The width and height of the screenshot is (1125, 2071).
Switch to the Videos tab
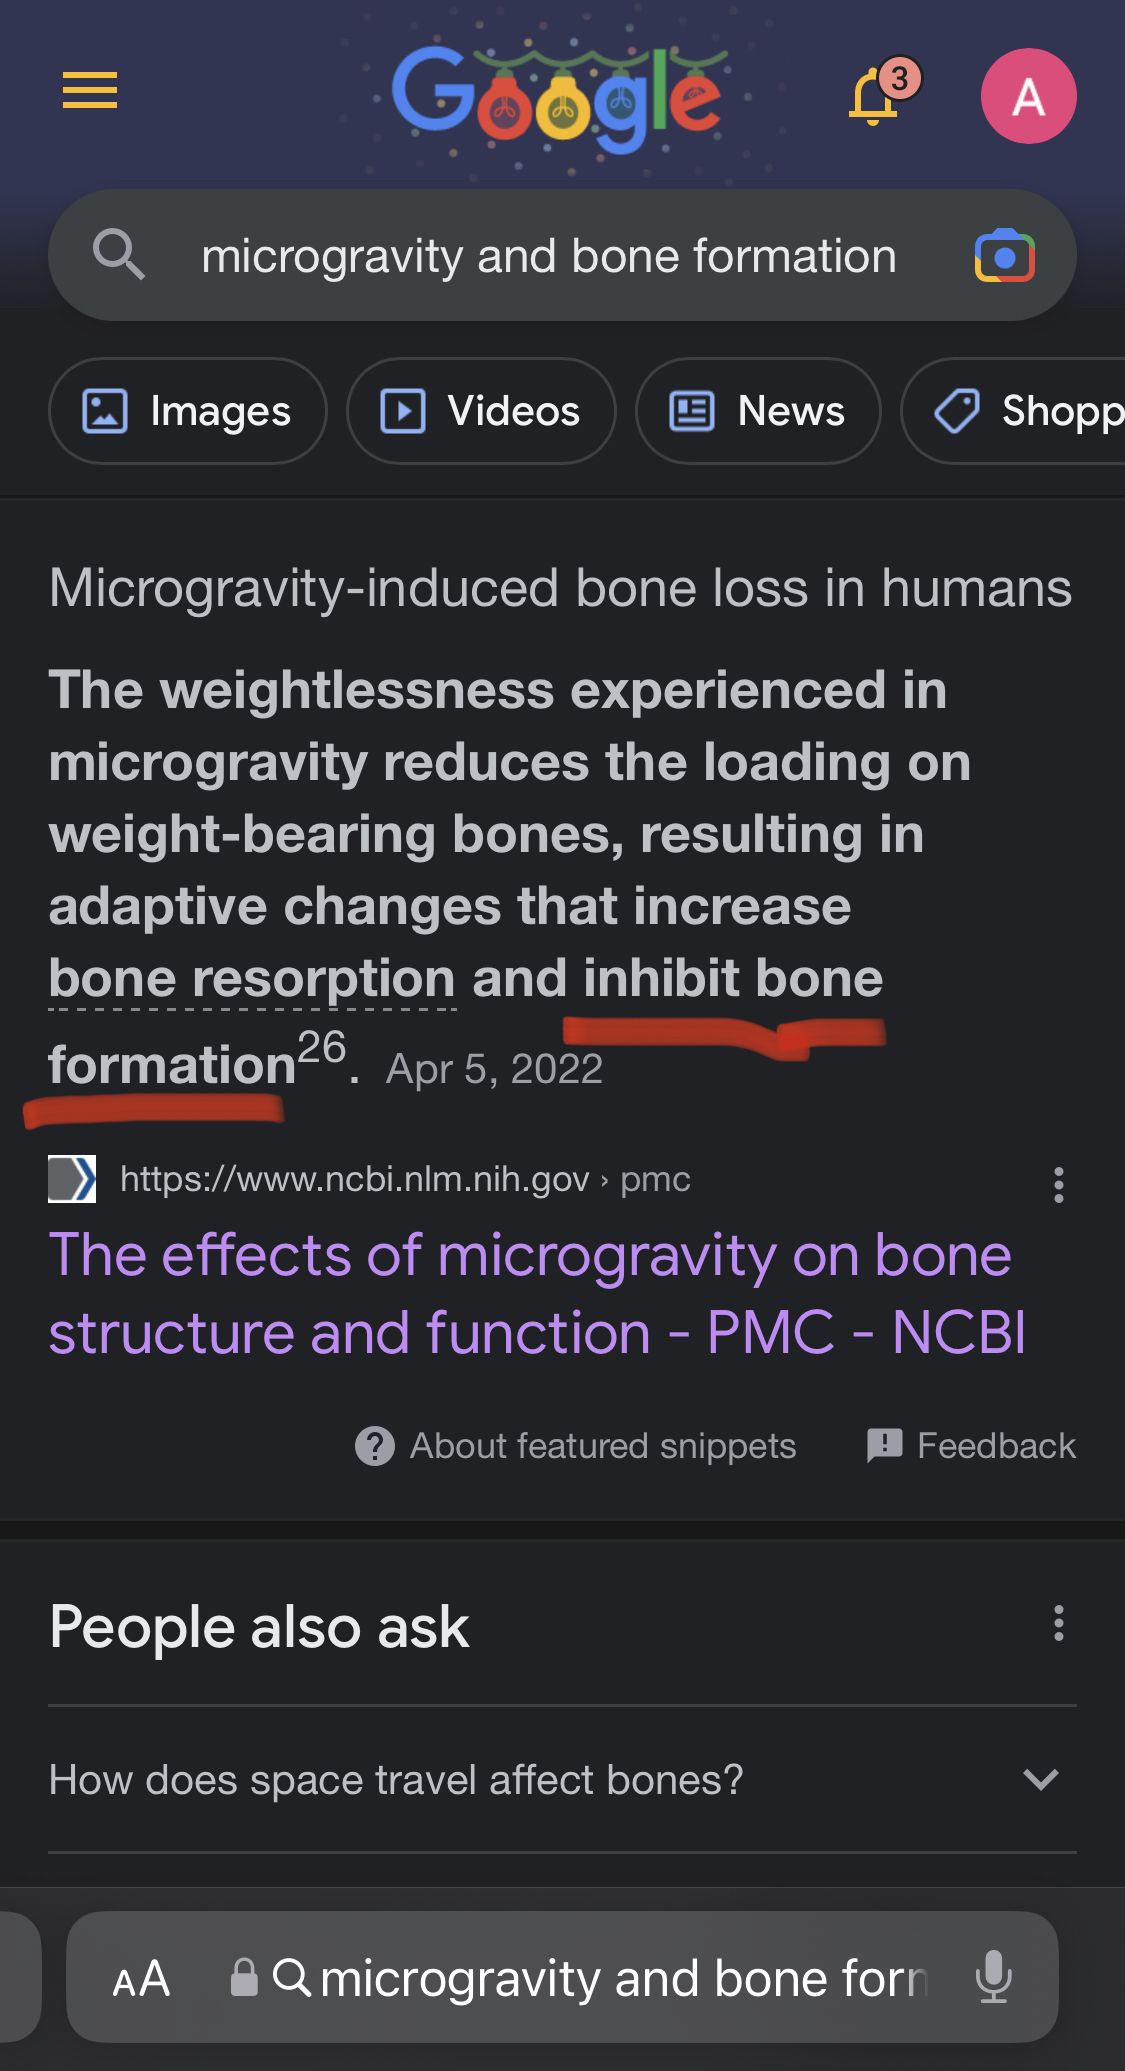coord(481,411)
